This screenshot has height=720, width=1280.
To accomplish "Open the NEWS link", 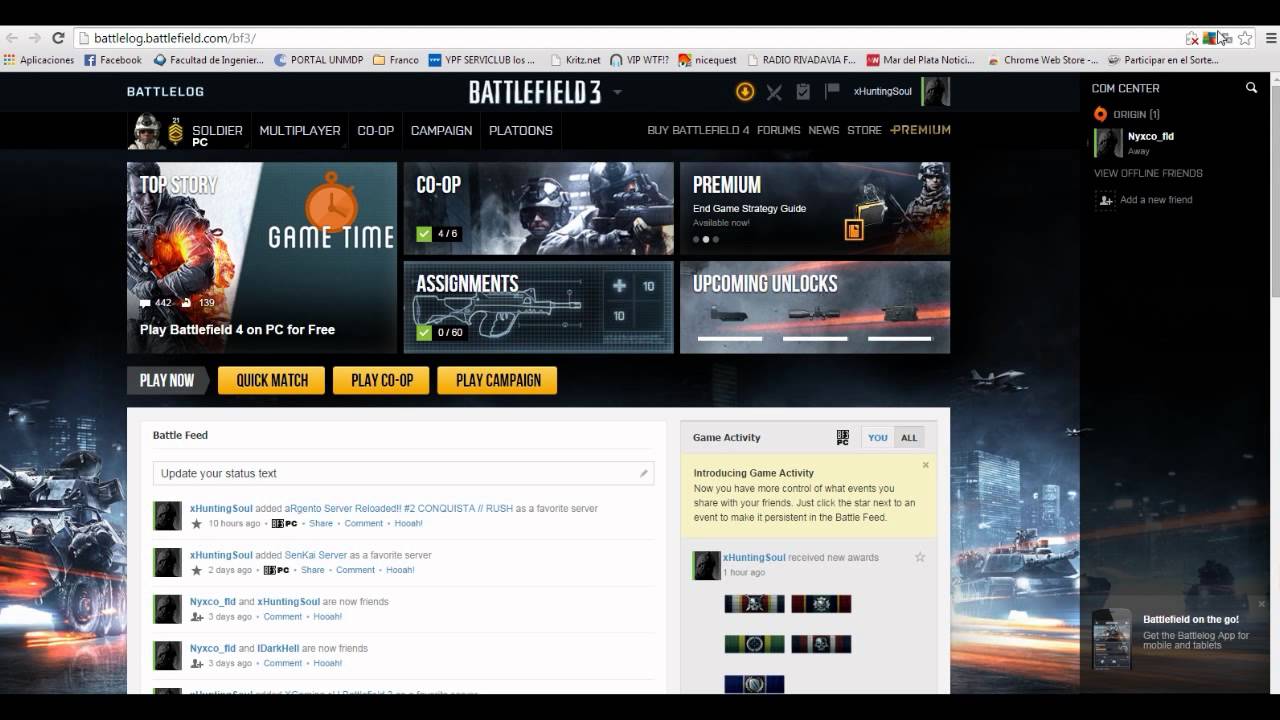I will tap(823, 130).
